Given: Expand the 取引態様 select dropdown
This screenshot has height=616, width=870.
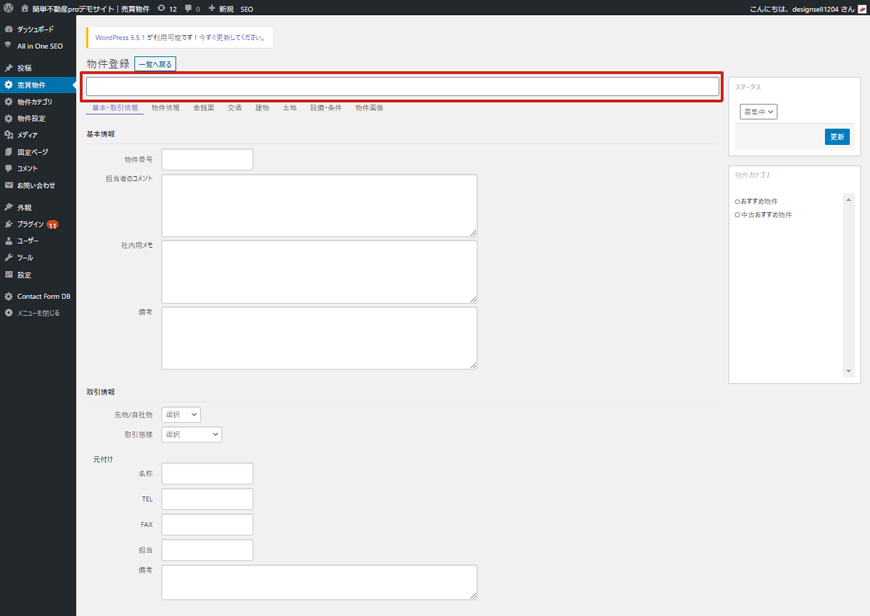Looking at the screenshot, I should [x=191, y=435].
